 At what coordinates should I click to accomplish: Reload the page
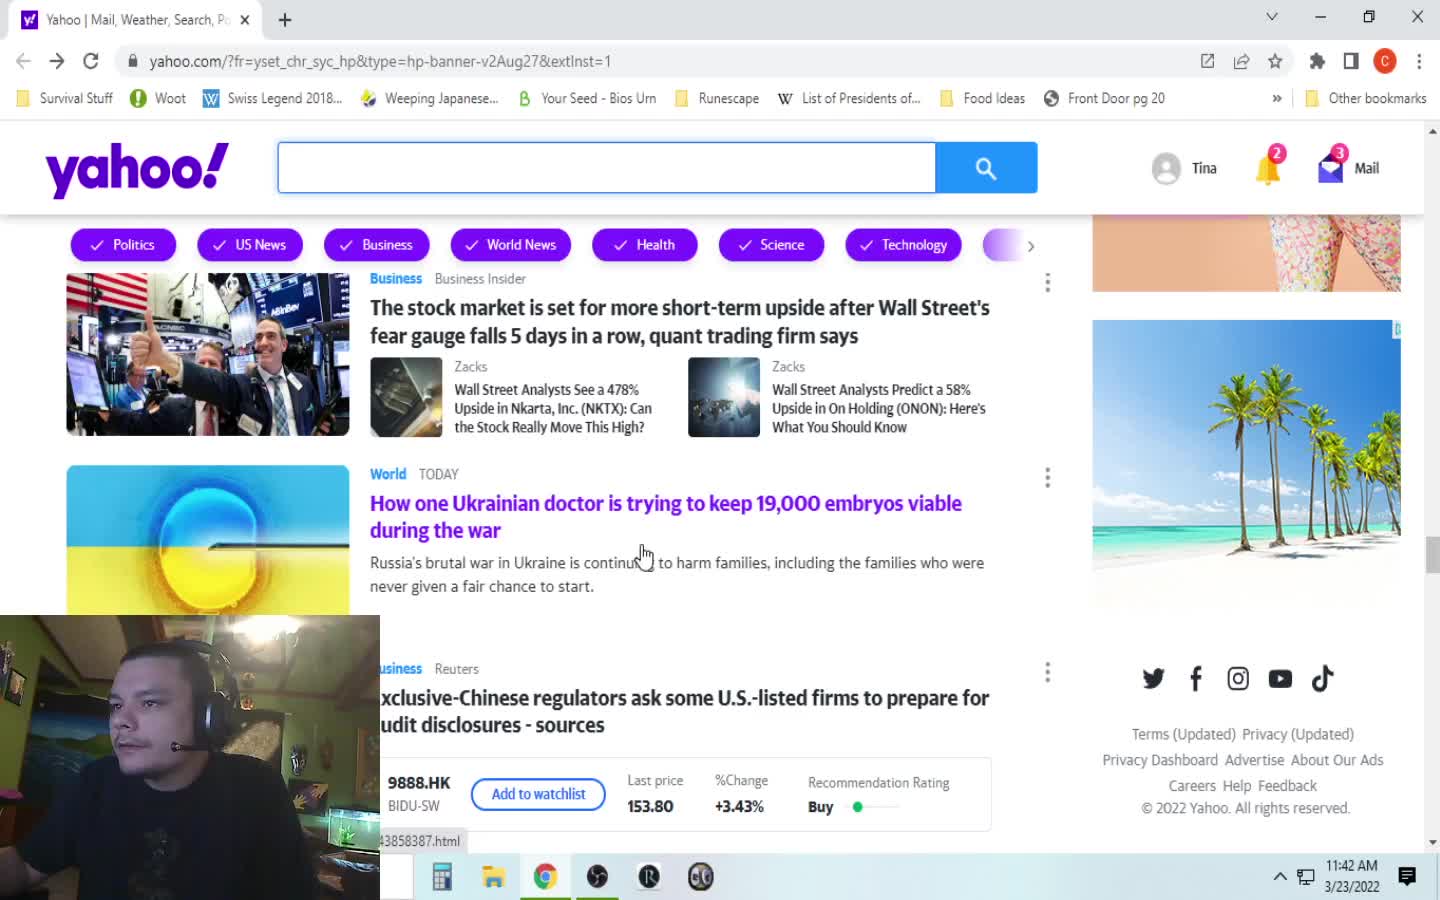click(x=91, y=61)
